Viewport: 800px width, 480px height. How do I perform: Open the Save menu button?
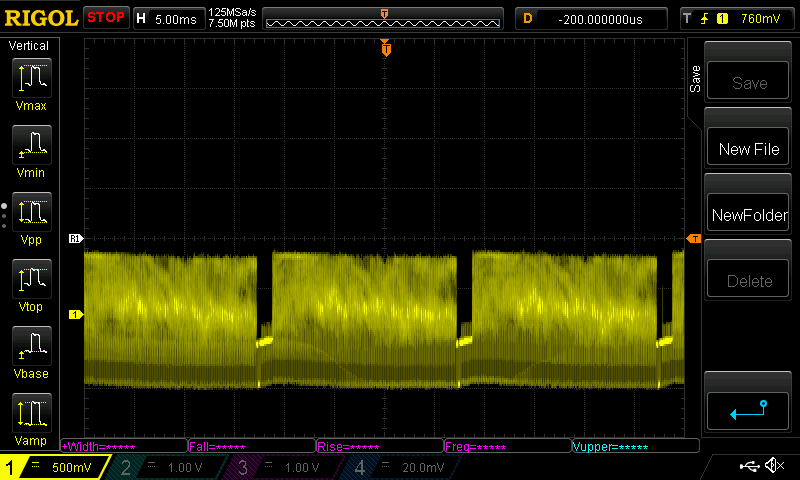(x=748, y=80)
